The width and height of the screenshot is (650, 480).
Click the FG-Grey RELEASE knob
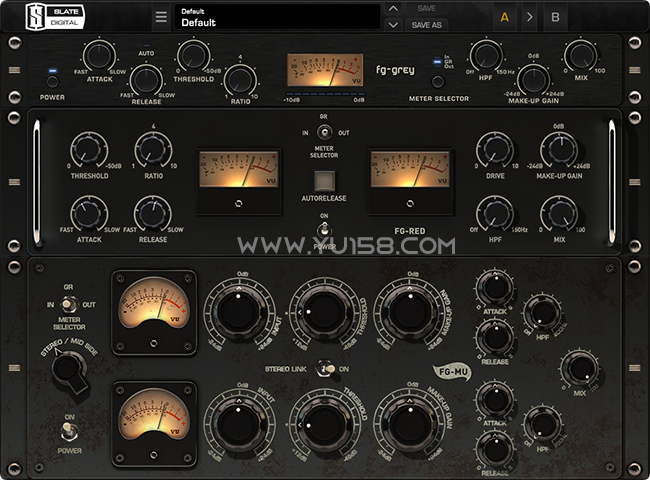coord(146,79)
